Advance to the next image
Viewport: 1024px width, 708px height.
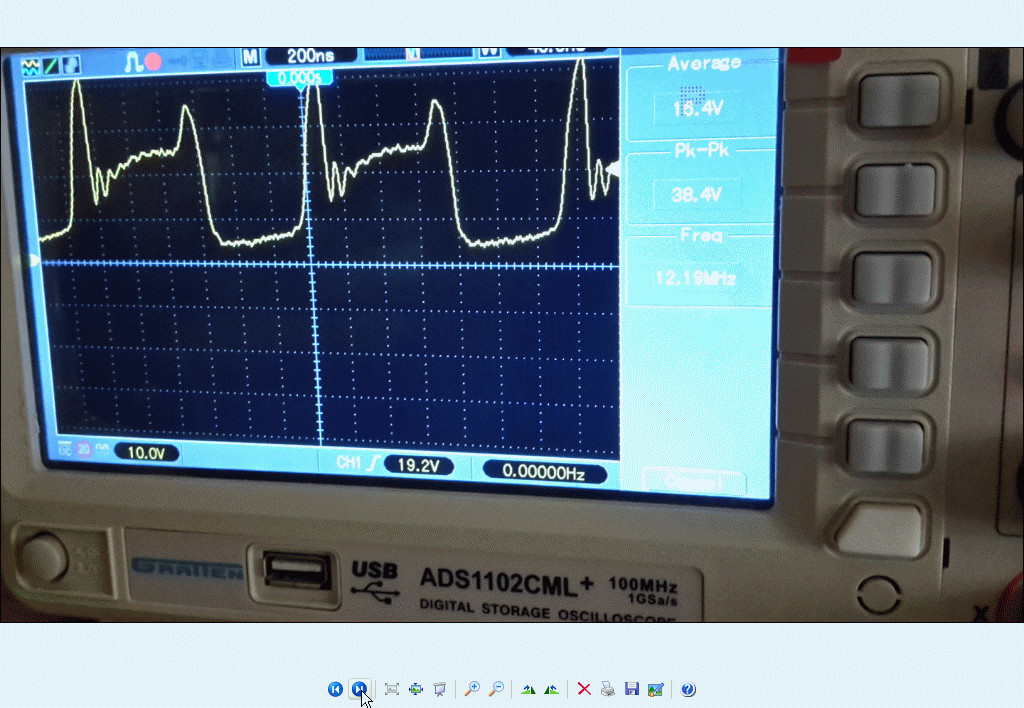[359, 689]
